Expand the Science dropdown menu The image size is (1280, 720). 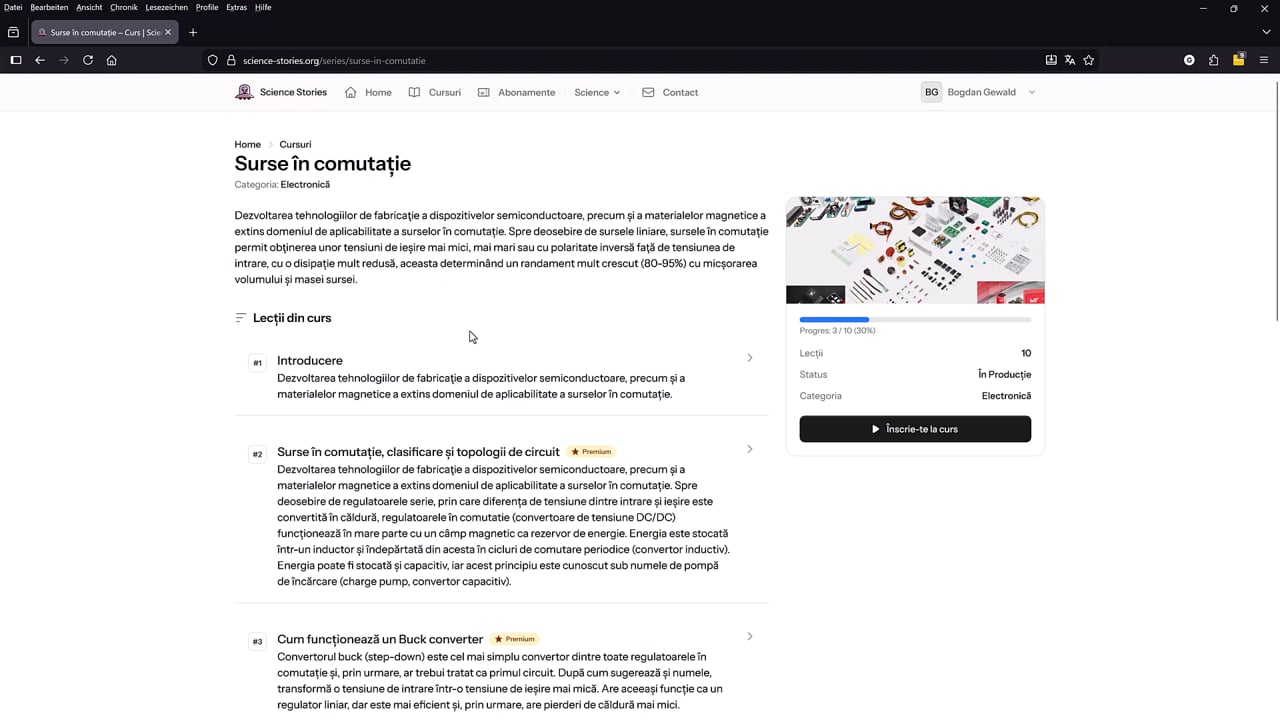click(597, 92)
